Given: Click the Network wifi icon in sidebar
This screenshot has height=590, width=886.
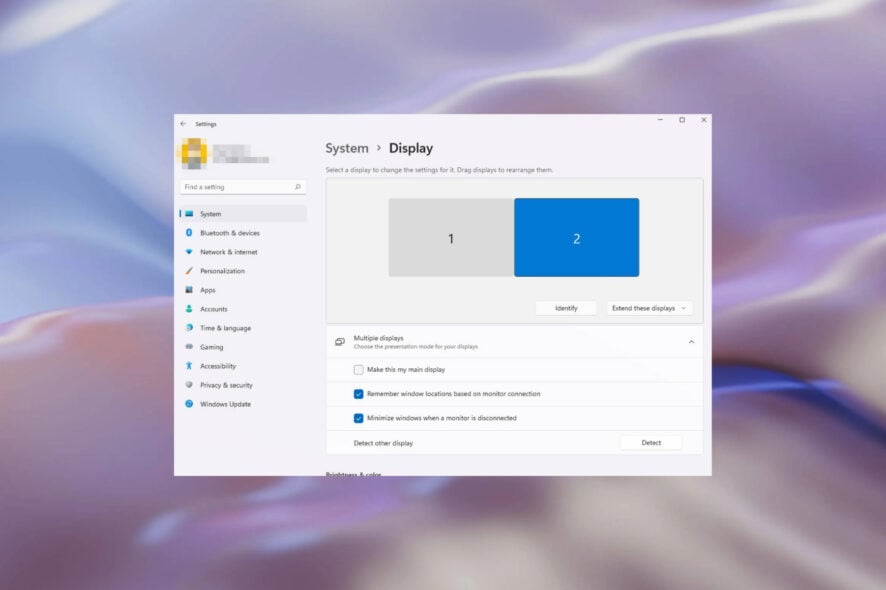Looking at the screenshot, I should tap(189, 252).
